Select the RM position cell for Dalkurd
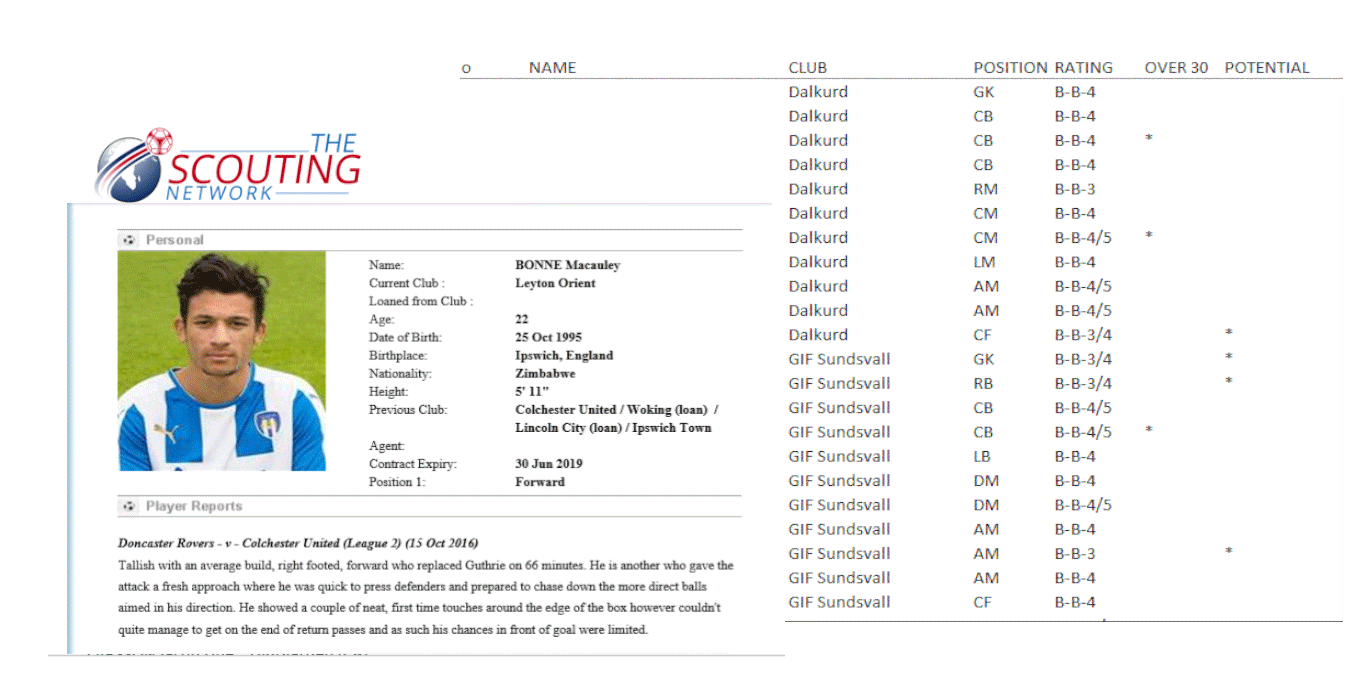This screenshot has height=700, width=1359. (986, 189)
